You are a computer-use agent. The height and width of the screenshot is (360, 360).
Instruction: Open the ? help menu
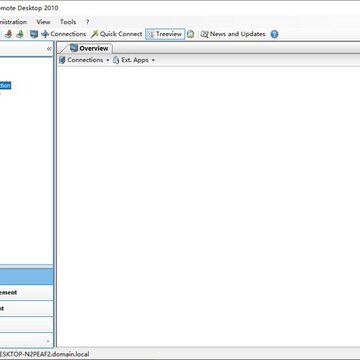[x=87, y=22]
